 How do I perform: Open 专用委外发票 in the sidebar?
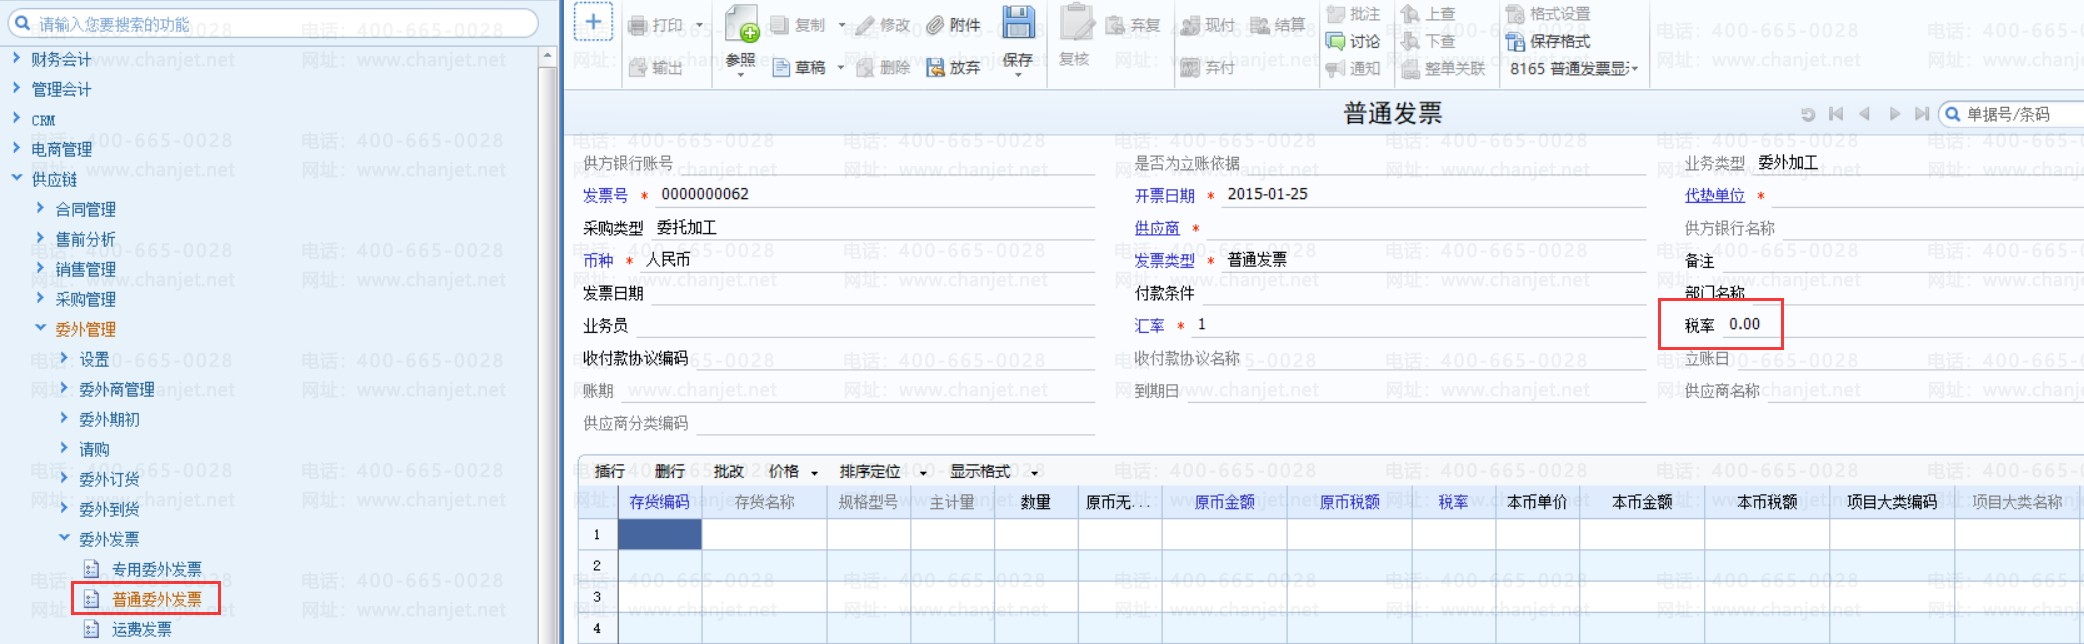click(x=156, y=569)
